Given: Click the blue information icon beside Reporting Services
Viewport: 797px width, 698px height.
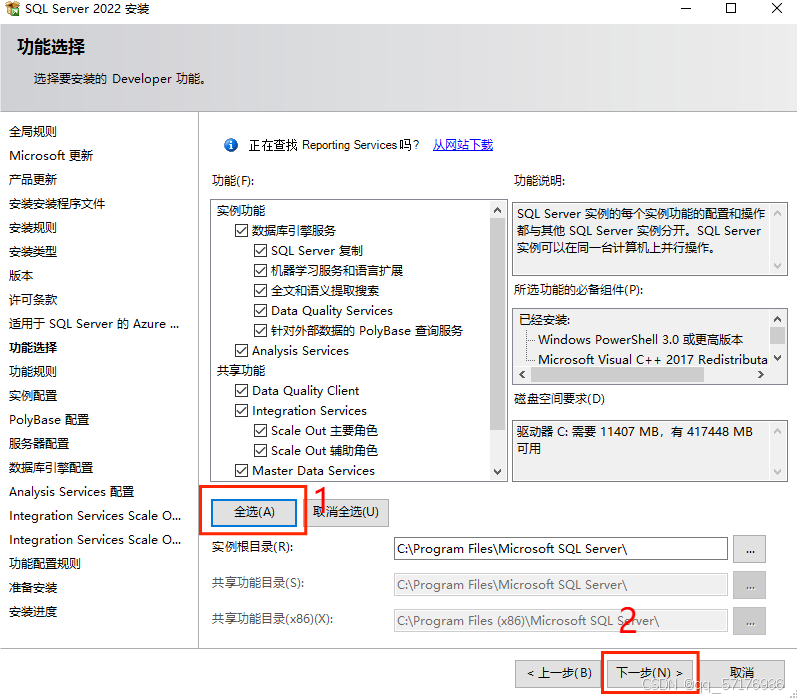Looking at the screenshot, I should [231, 145].
